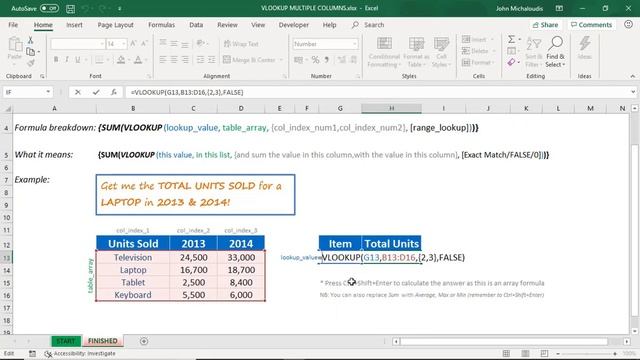The image size is (640, 360).
Task: Open the Developer tab
Action: [x=293, y=25]
